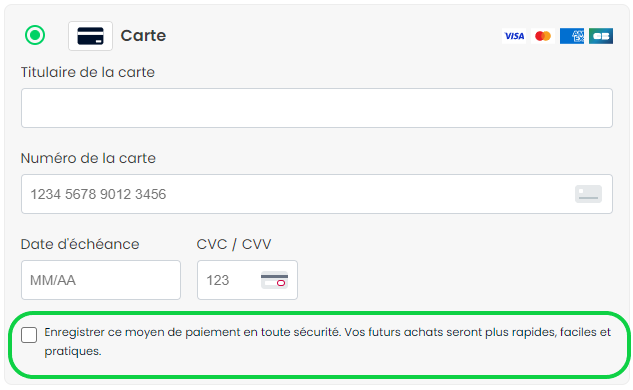Click the word pratiques in the save text
Image resolution: width=633 pixels, height=390 pixels.
coord(73,351)
